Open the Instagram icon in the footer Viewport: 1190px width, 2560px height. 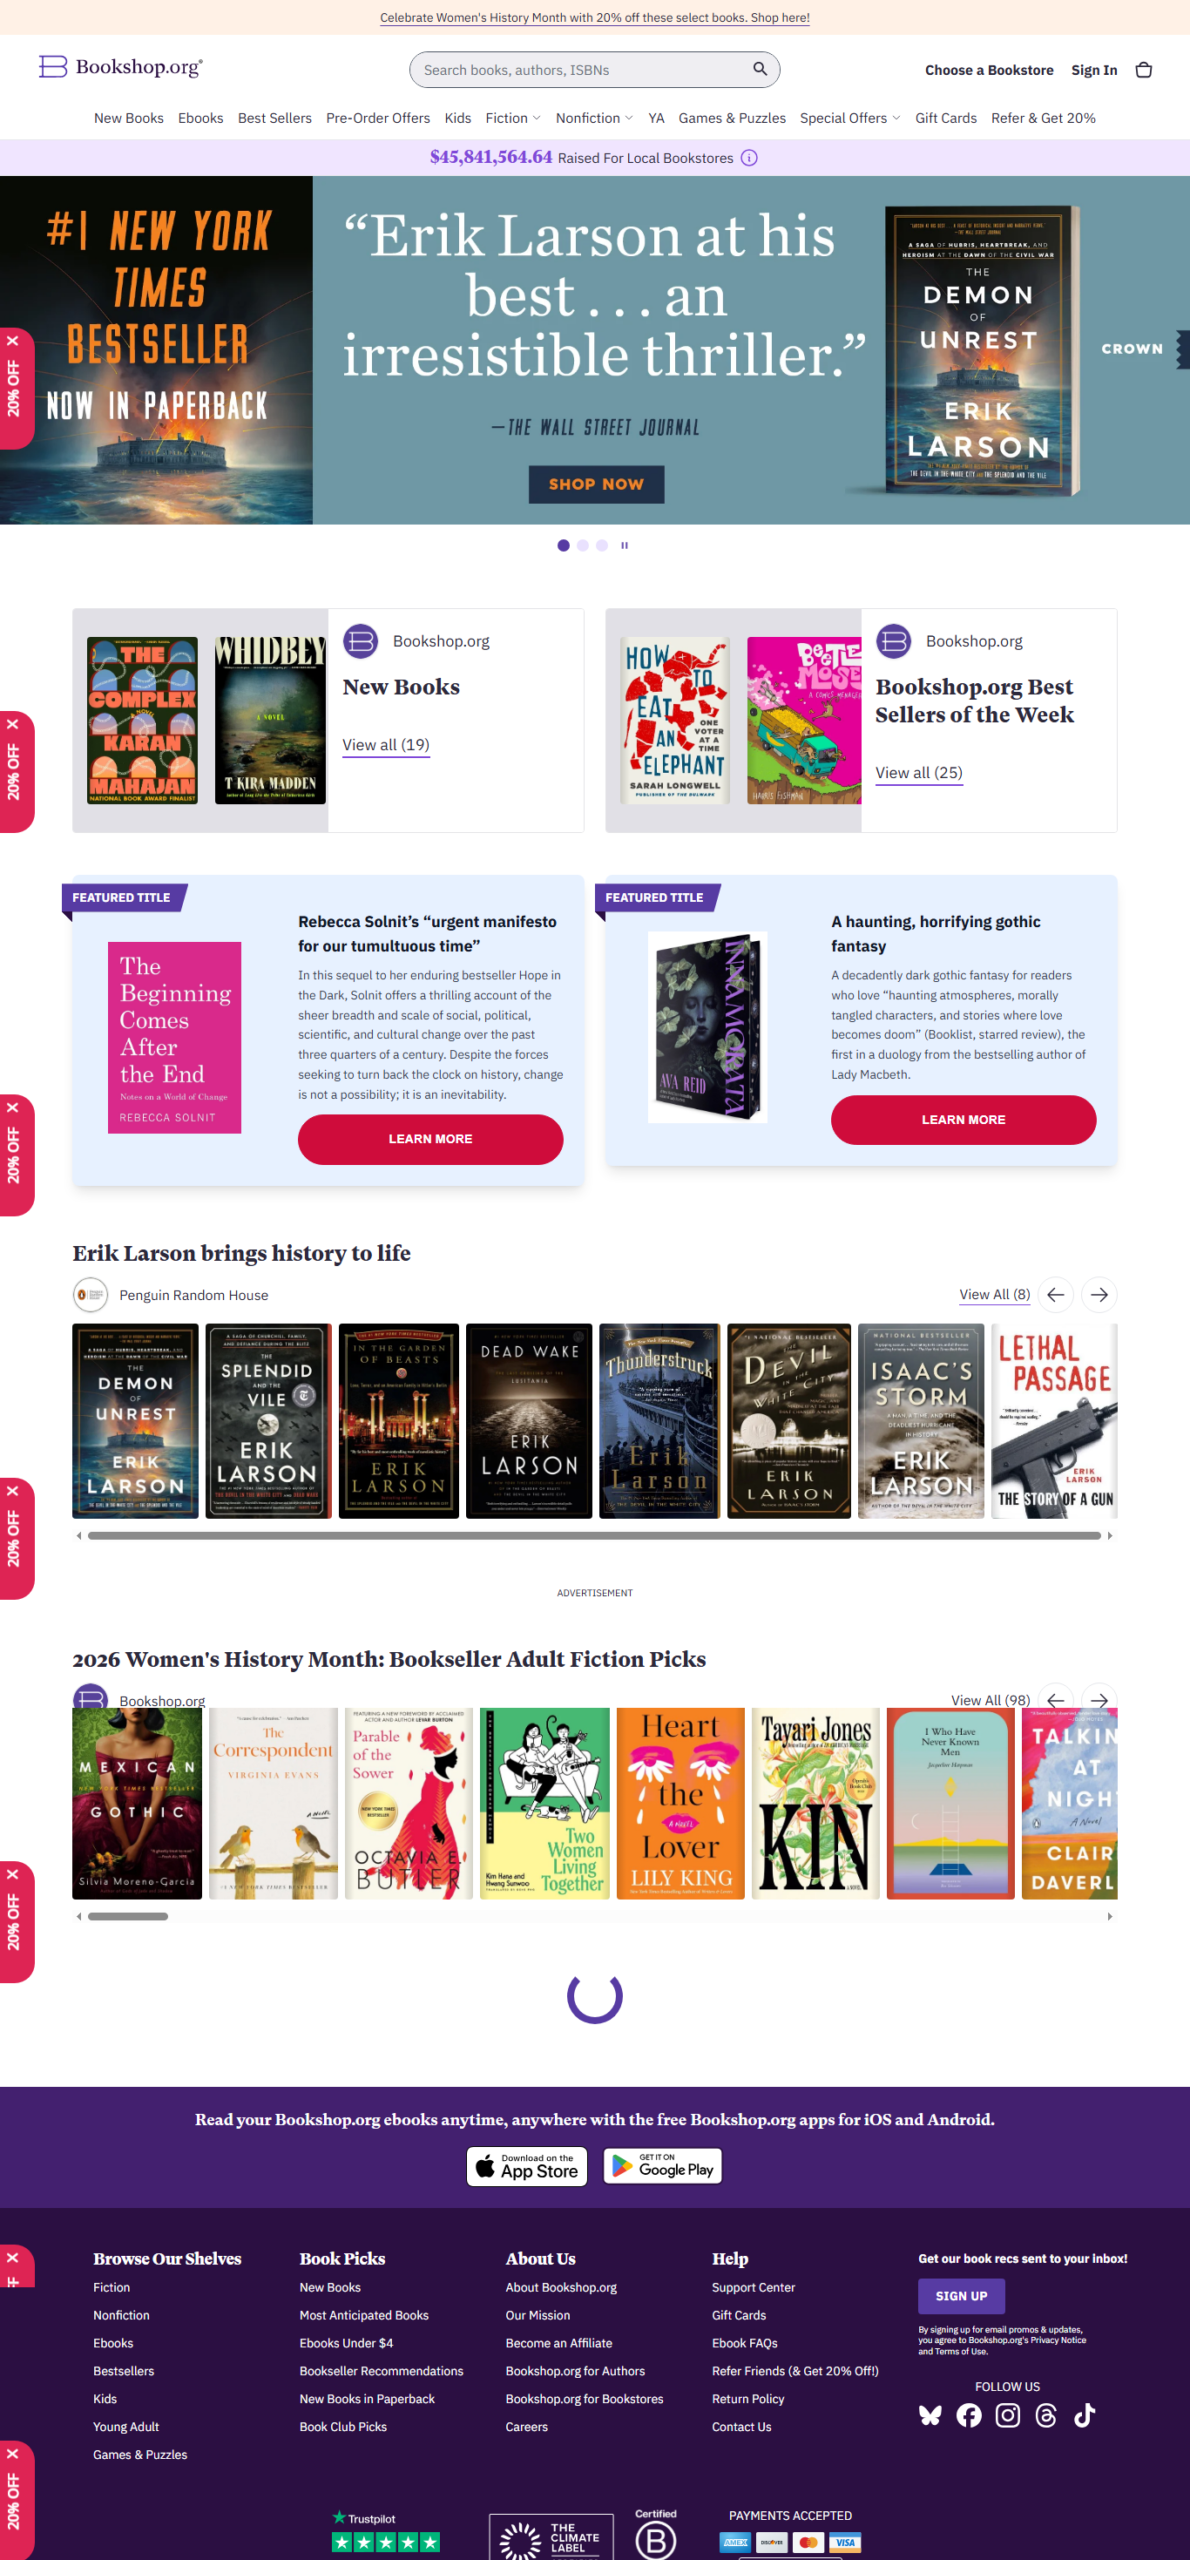pos(1008,2416)
